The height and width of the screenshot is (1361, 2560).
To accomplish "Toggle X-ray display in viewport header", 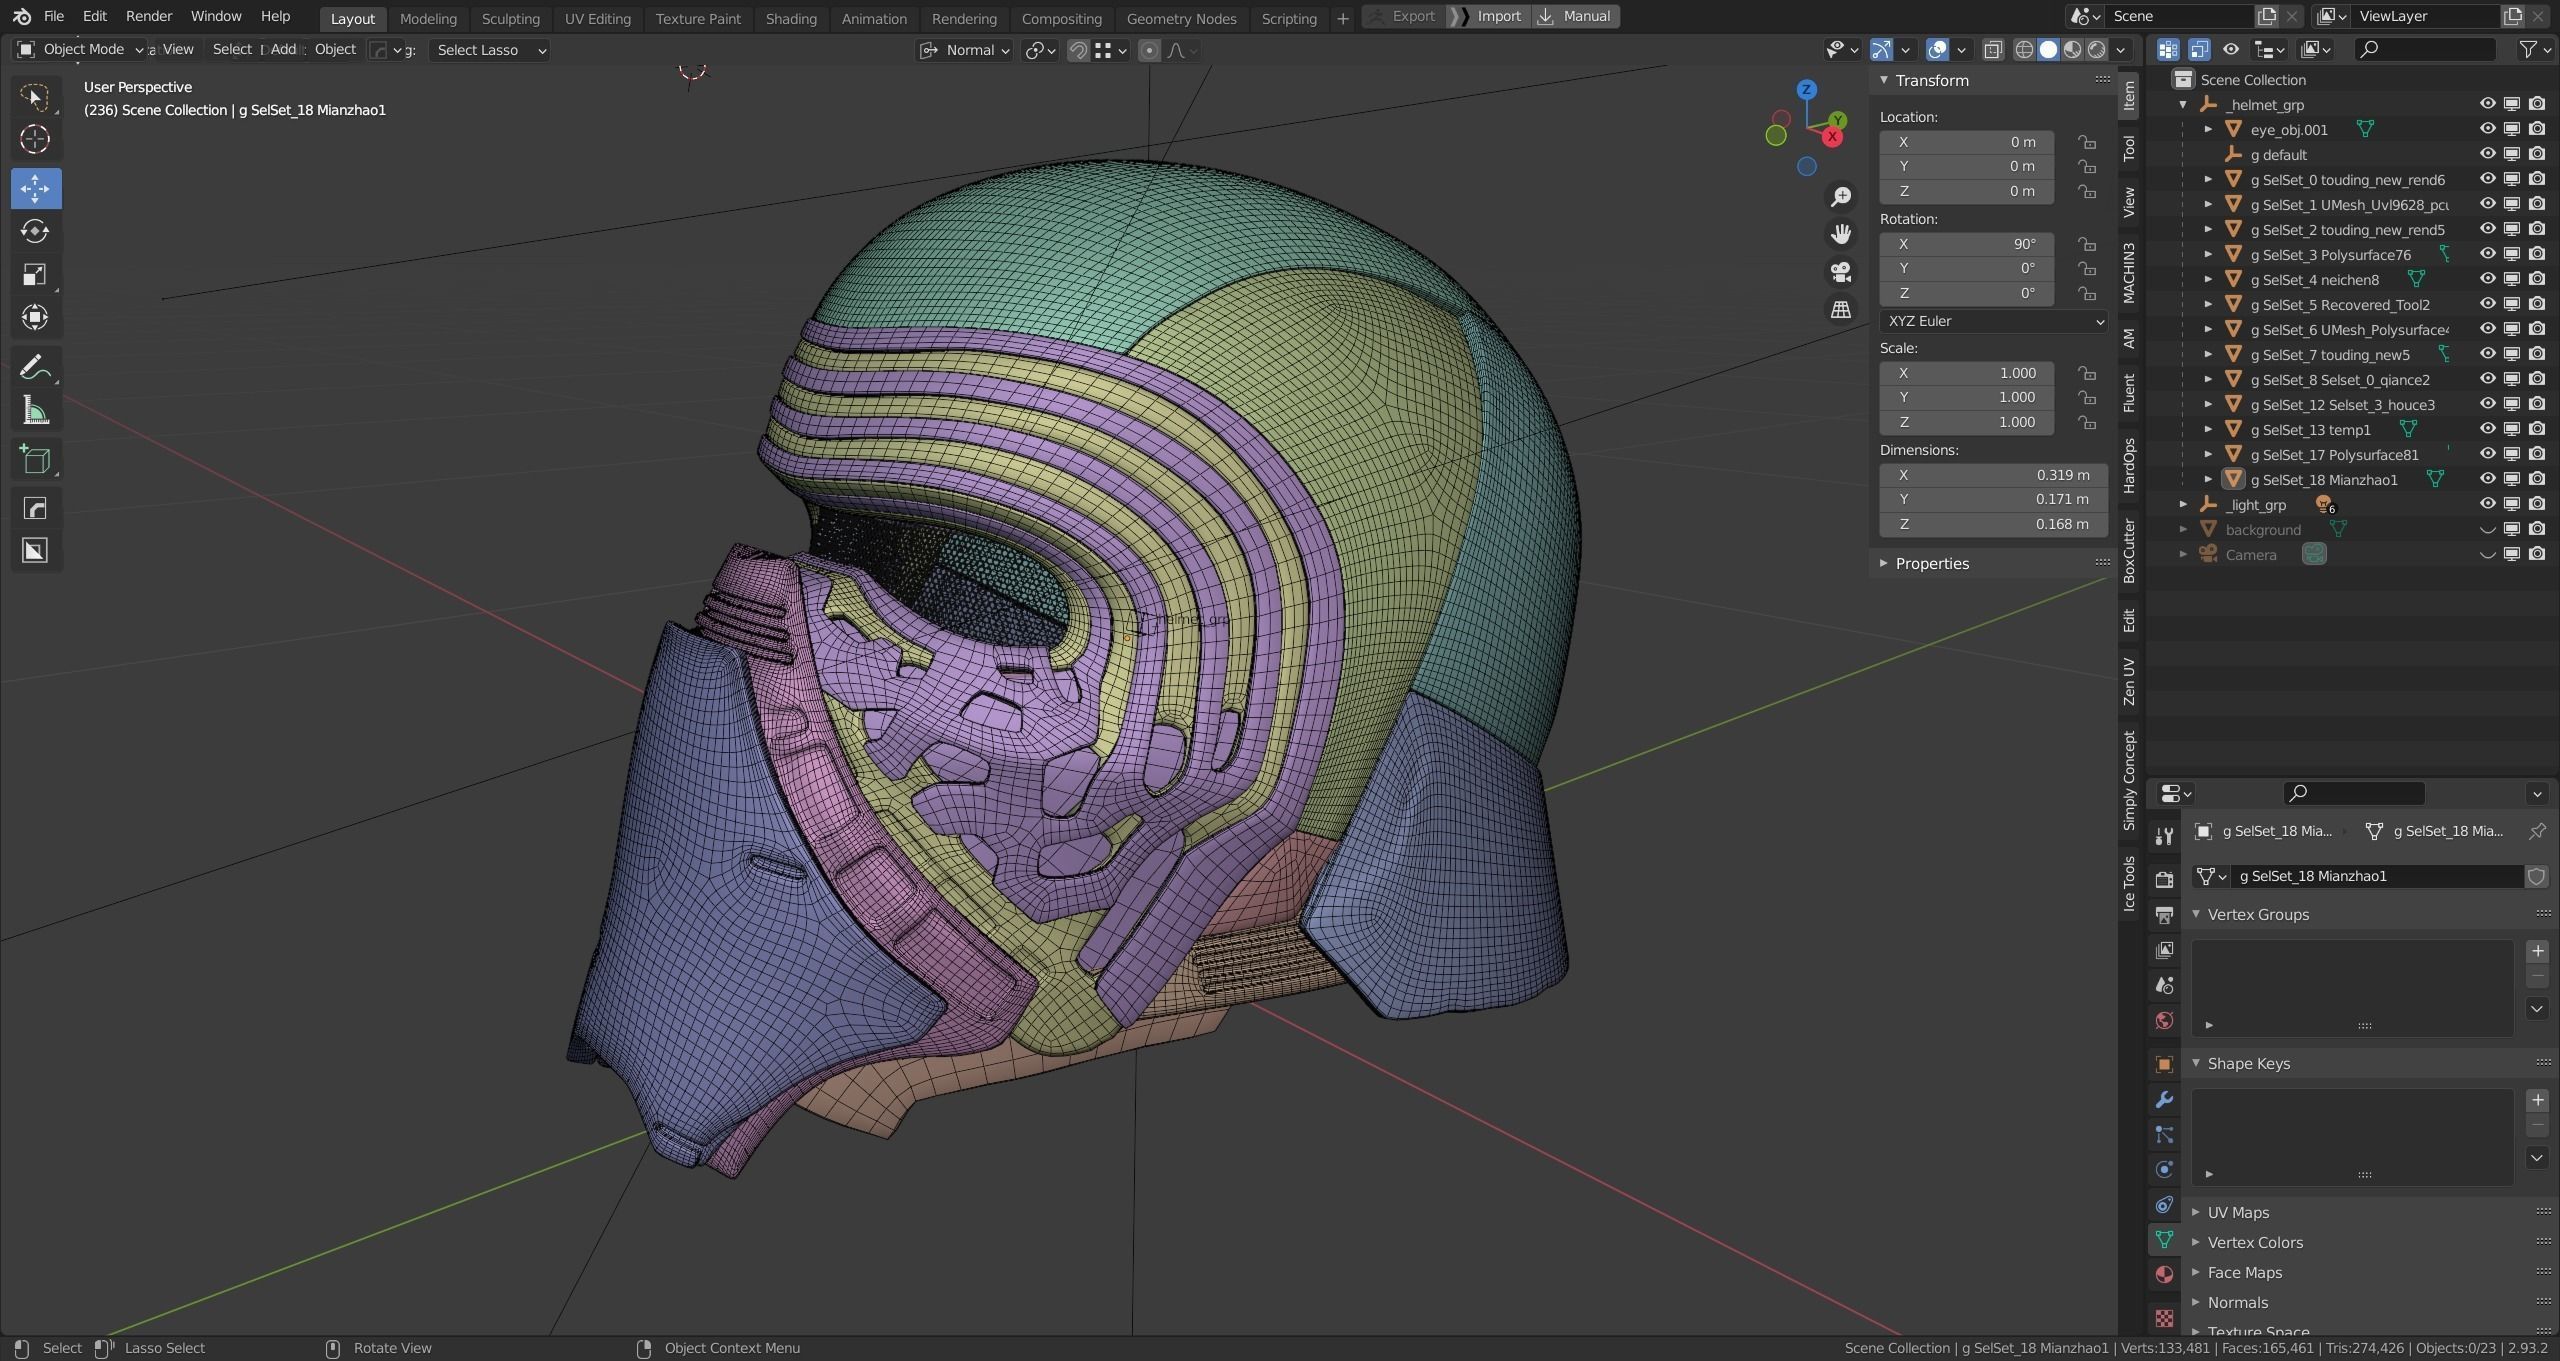I will tap(1992, 50).
